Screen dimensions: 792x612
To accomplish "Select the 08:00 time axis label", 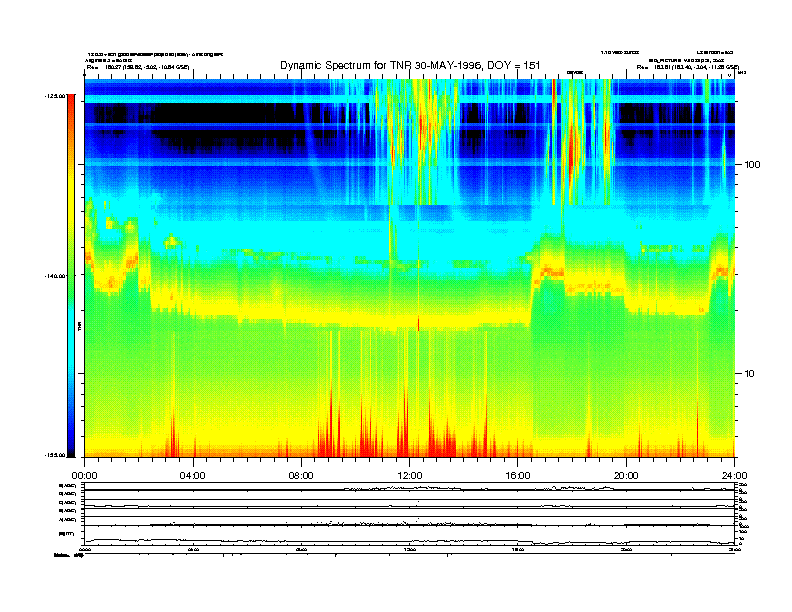I will [301, 476].
